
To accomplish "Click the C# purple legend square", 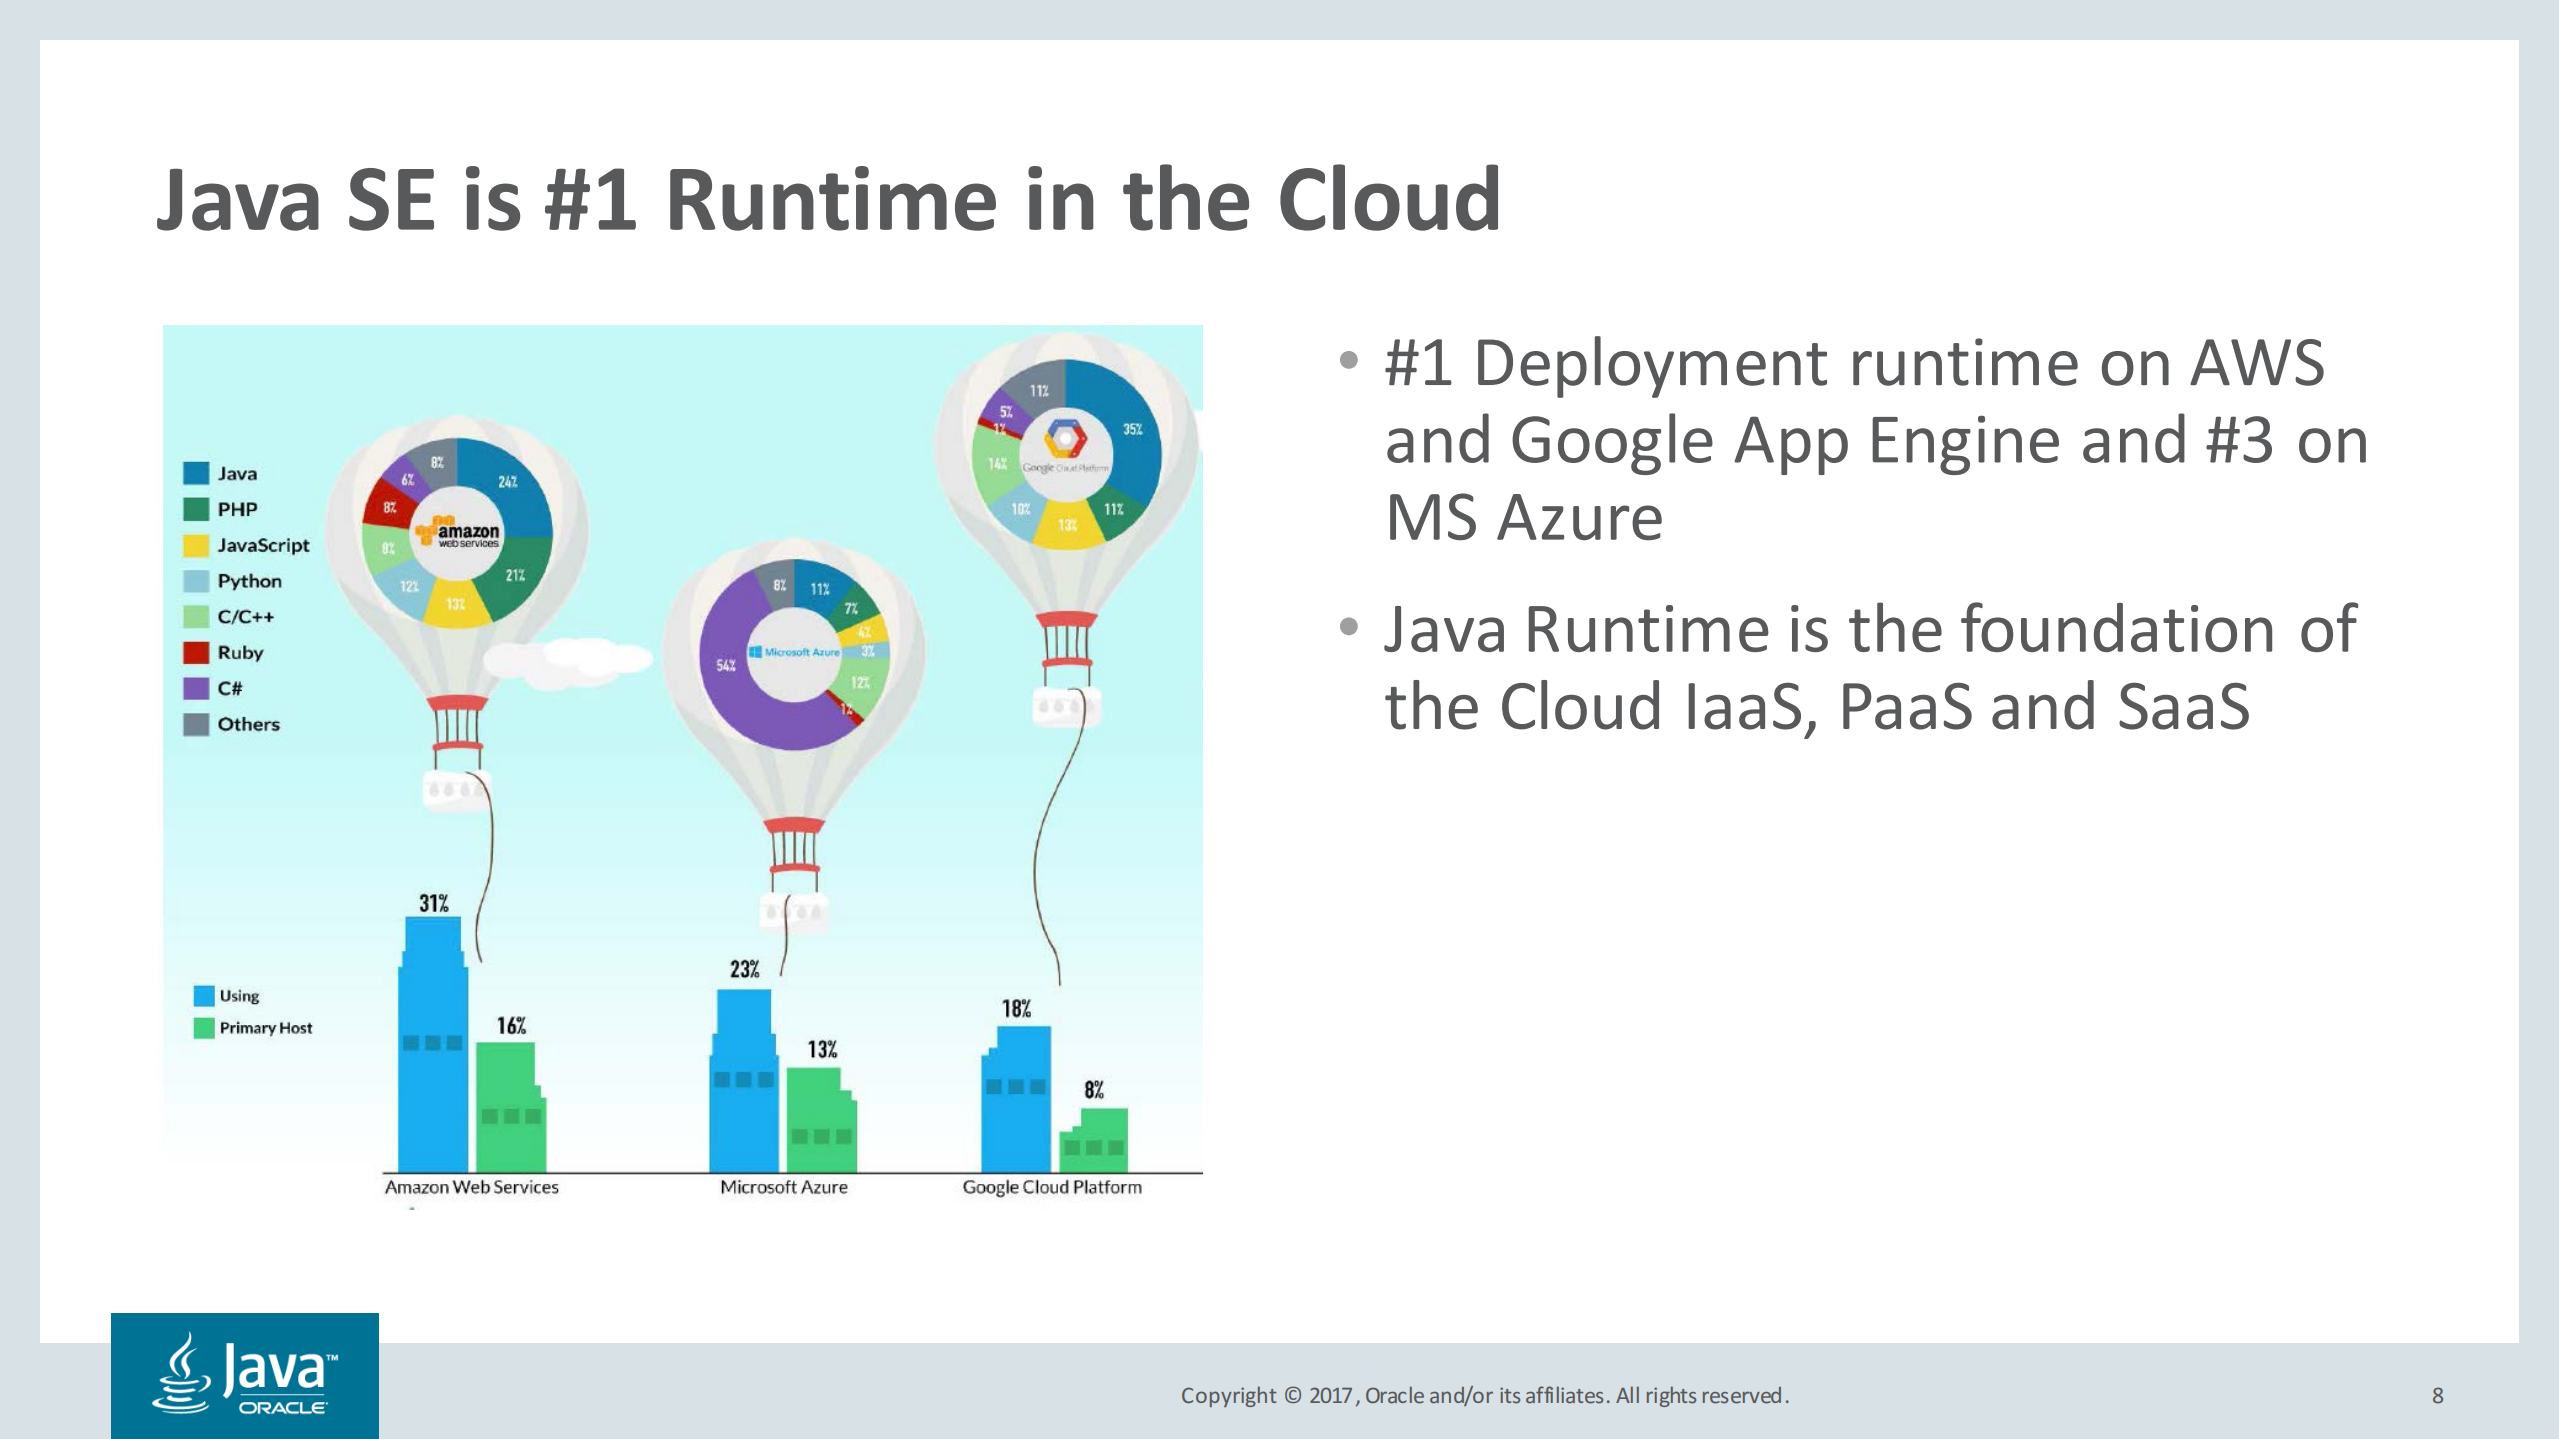I will [x=196, y=688].
